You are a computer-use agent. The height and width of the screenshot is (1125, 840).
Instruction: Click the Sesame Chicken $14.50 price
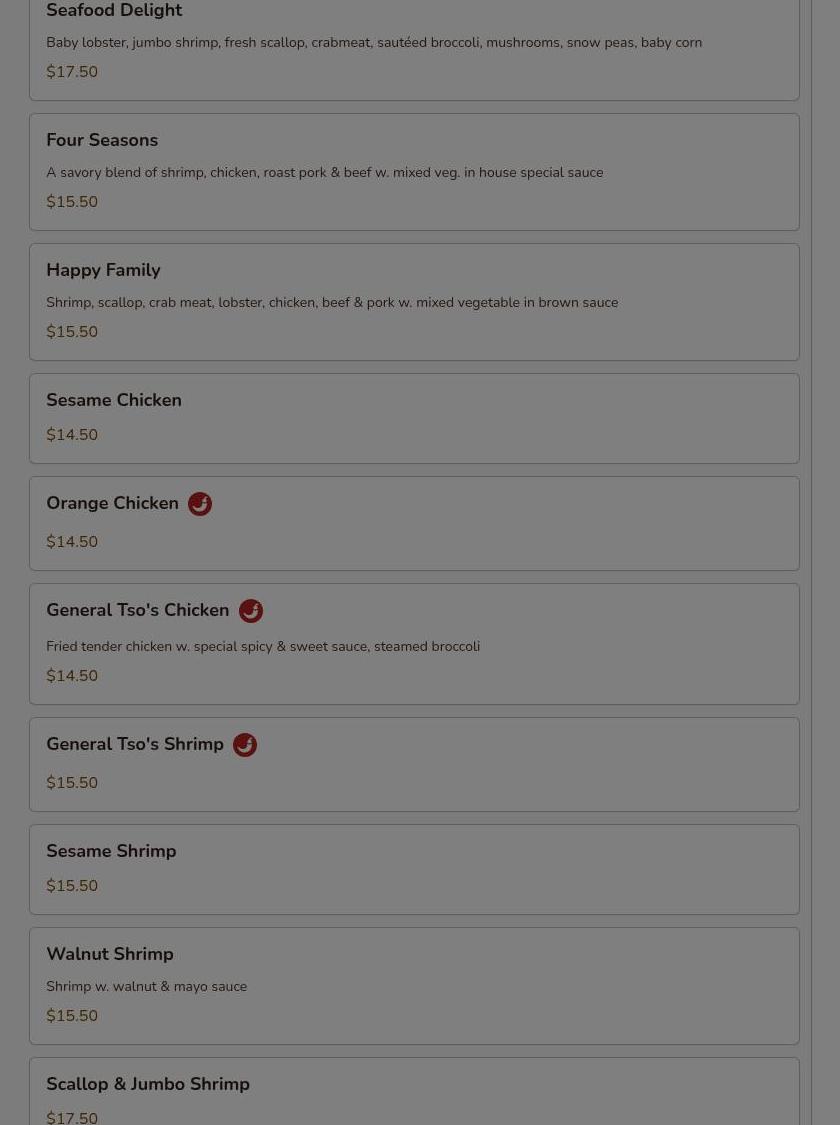click(x=72, y=435)
